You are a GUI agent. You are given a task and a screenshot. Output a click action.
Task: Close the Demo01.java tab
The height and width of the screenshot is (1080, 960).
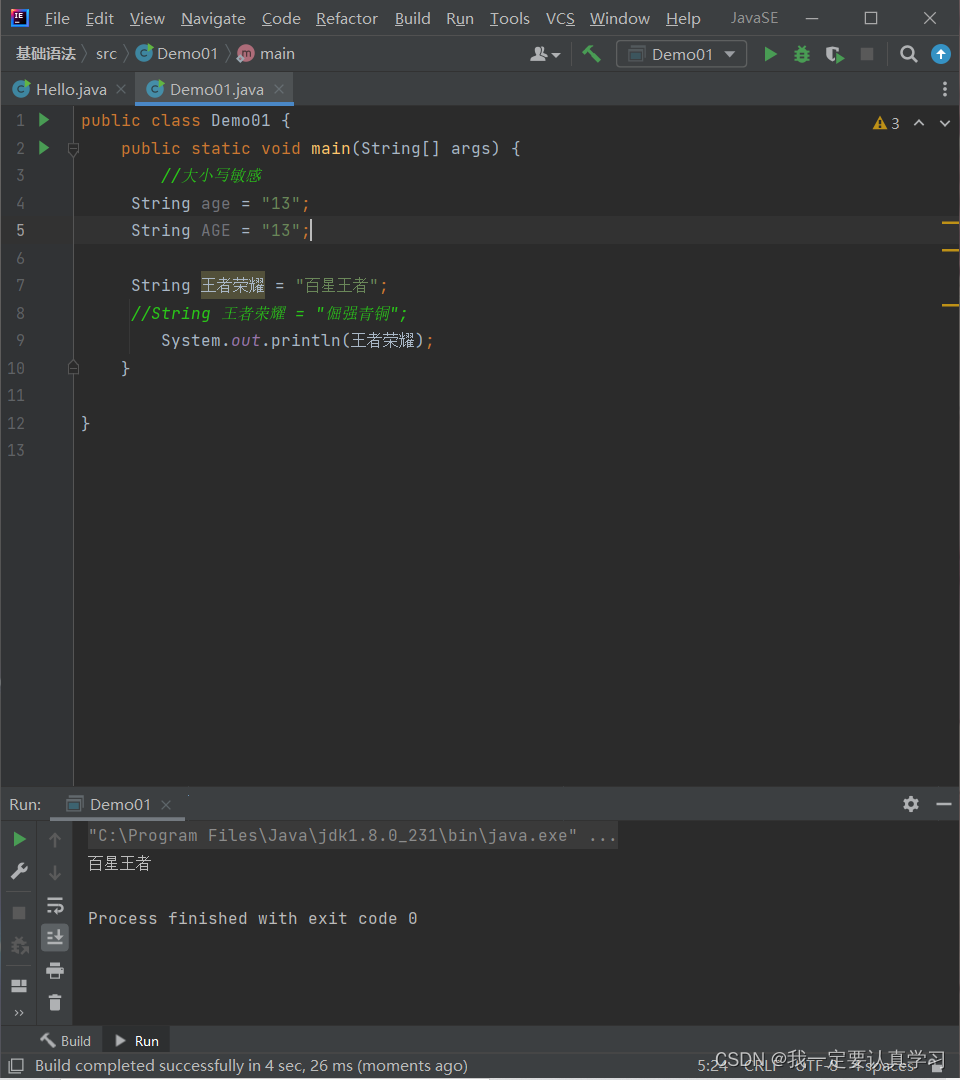(279, 89)
